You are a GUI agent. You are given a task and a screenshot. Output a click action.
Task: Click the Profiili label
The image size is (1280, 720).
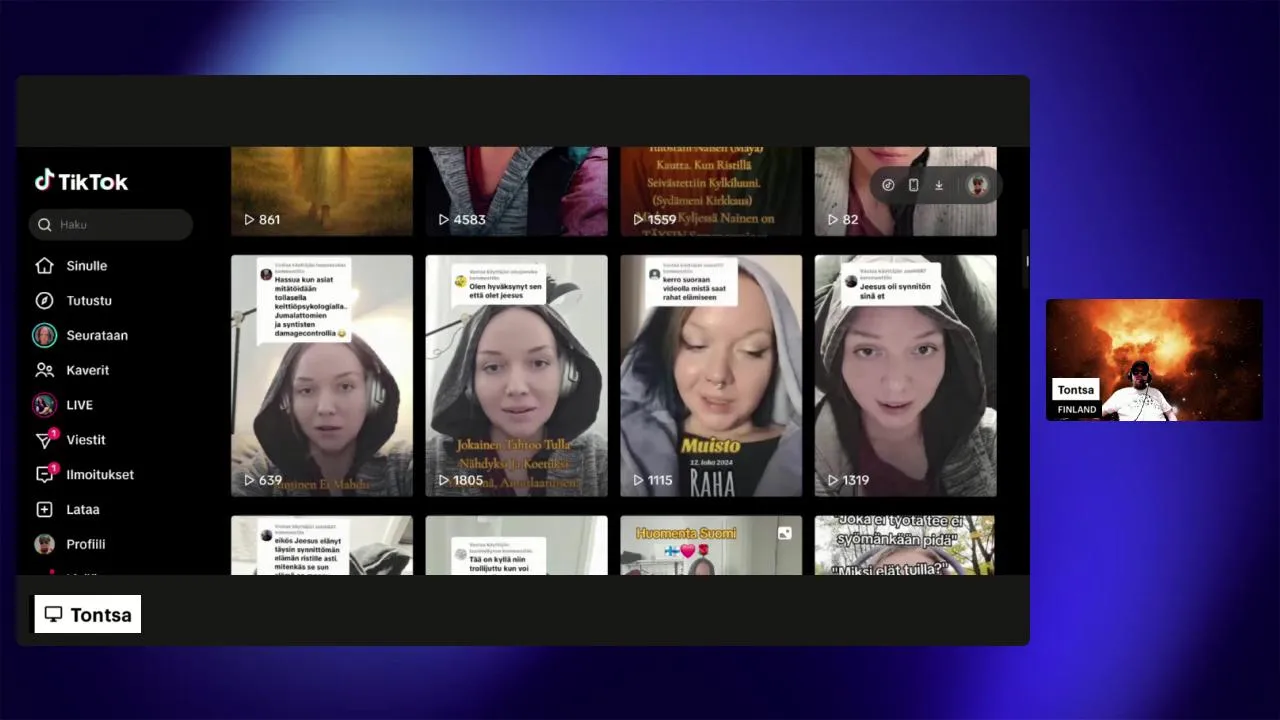click(86, 545)
